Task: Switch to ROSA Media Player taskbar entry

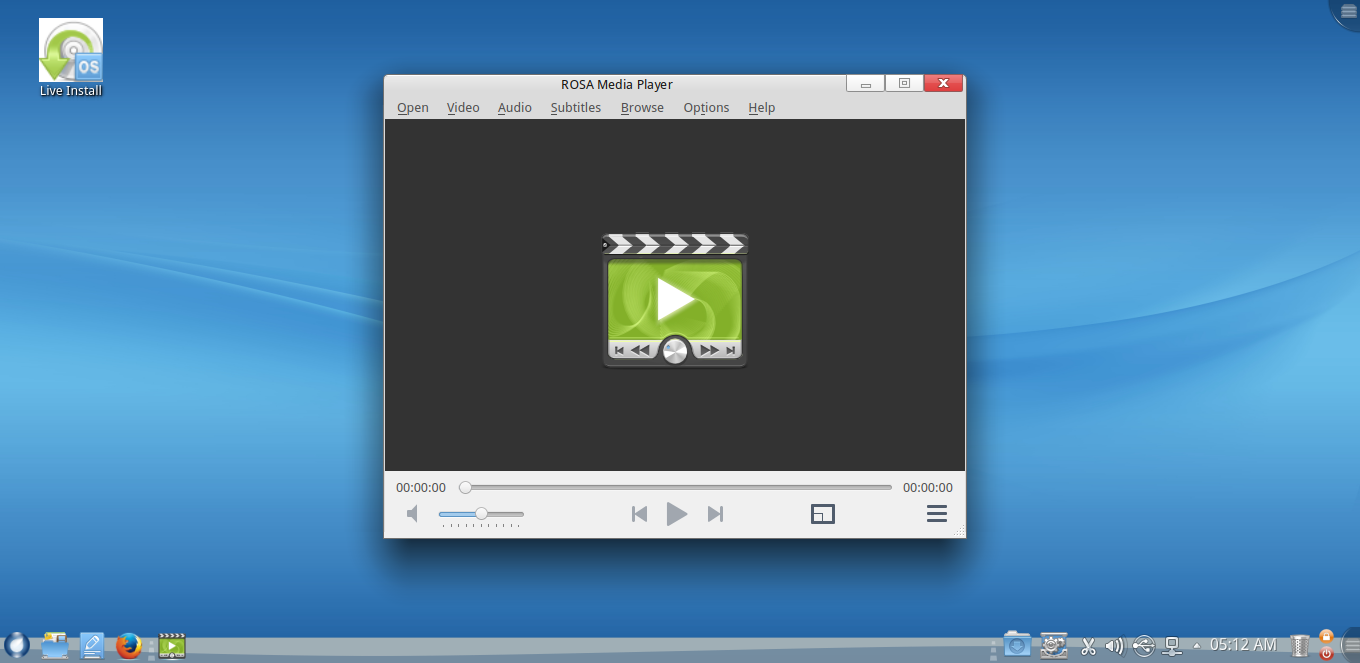Action: point(172,646)
